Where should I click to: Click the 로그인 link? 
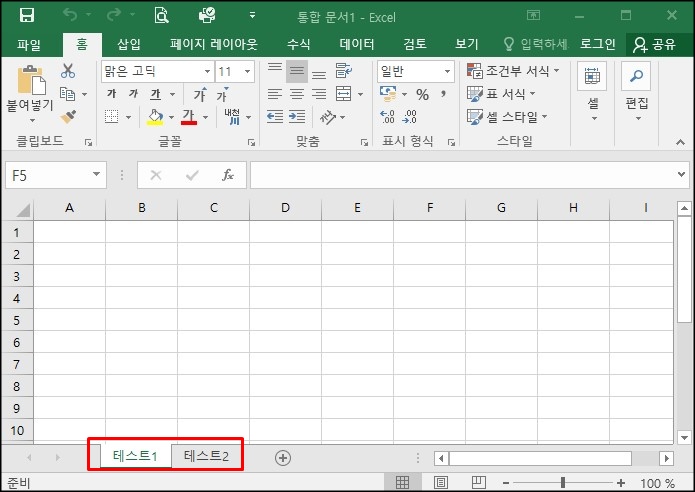point(597,44)
